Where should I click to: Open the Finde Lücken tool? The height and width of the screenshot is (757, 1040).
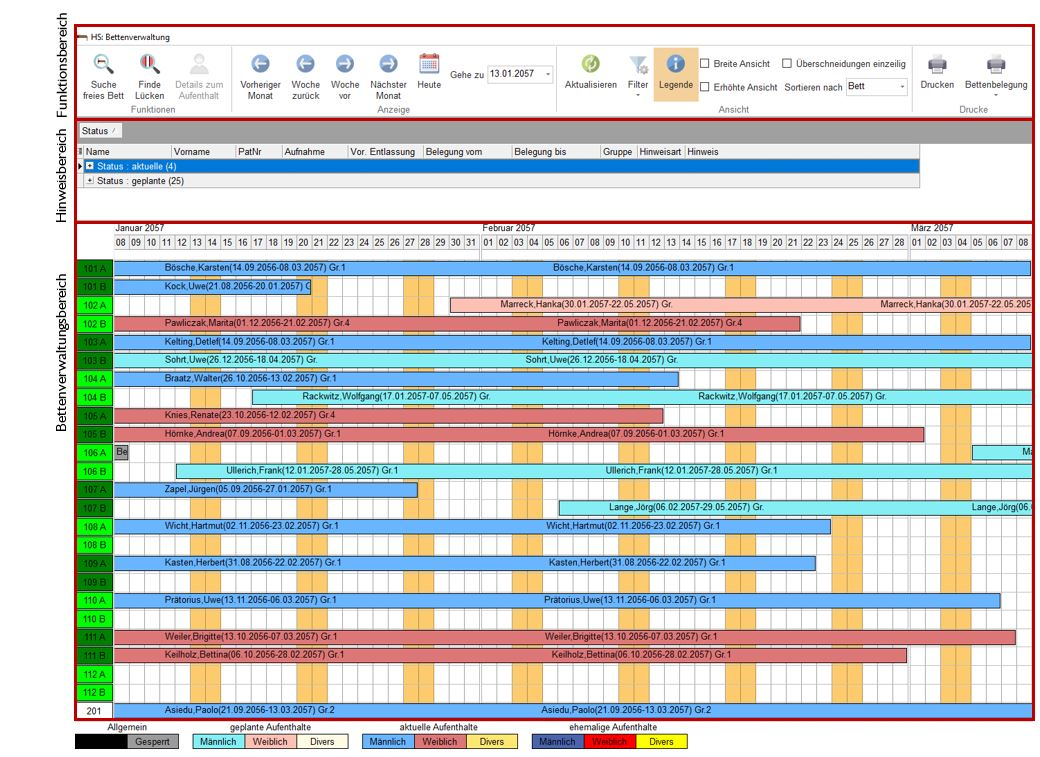[150, 65]
